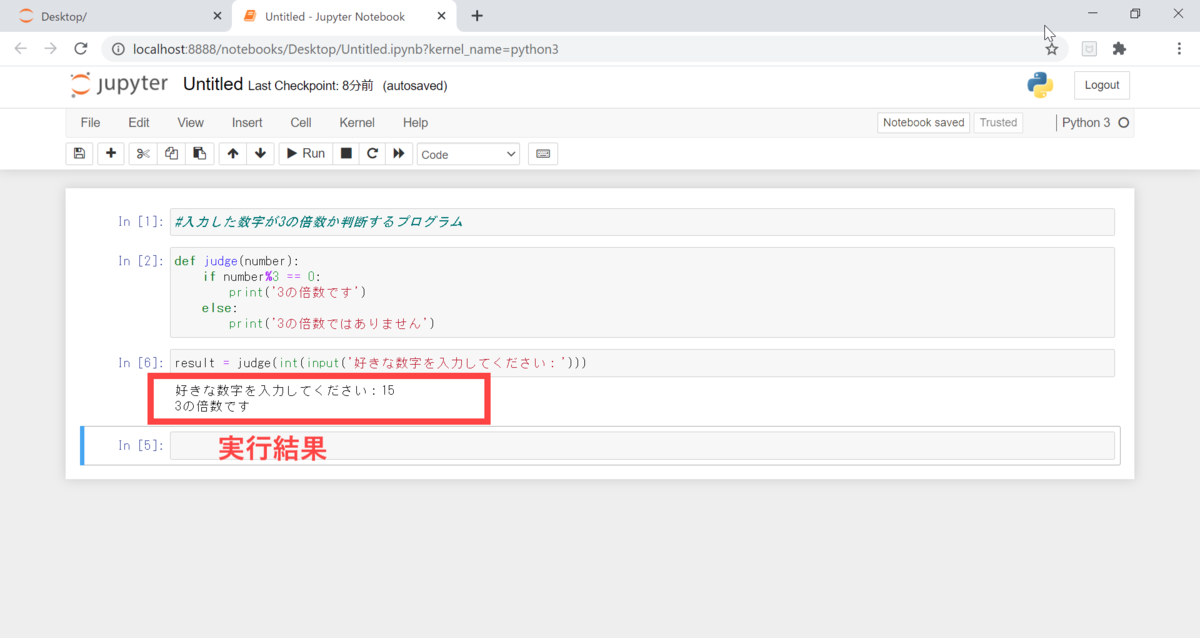Click the Trusted notebook indicator
This screenshot has width=1200, height=638.
998,122
